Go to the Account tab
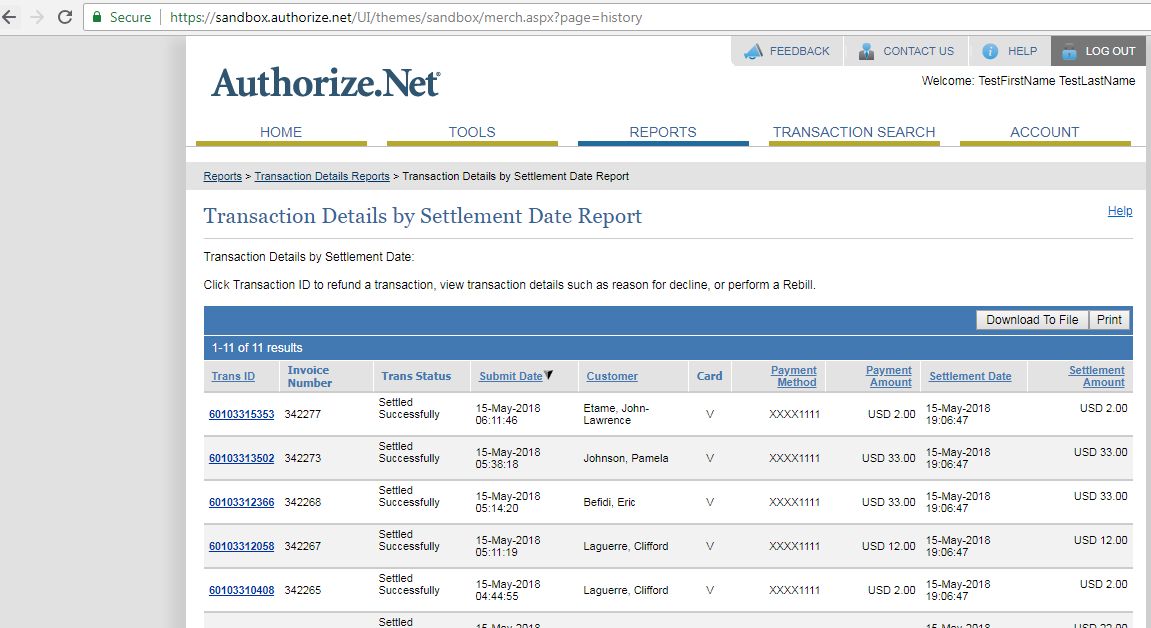This screenshot has height=628, width=1151. coord(1044,132)
